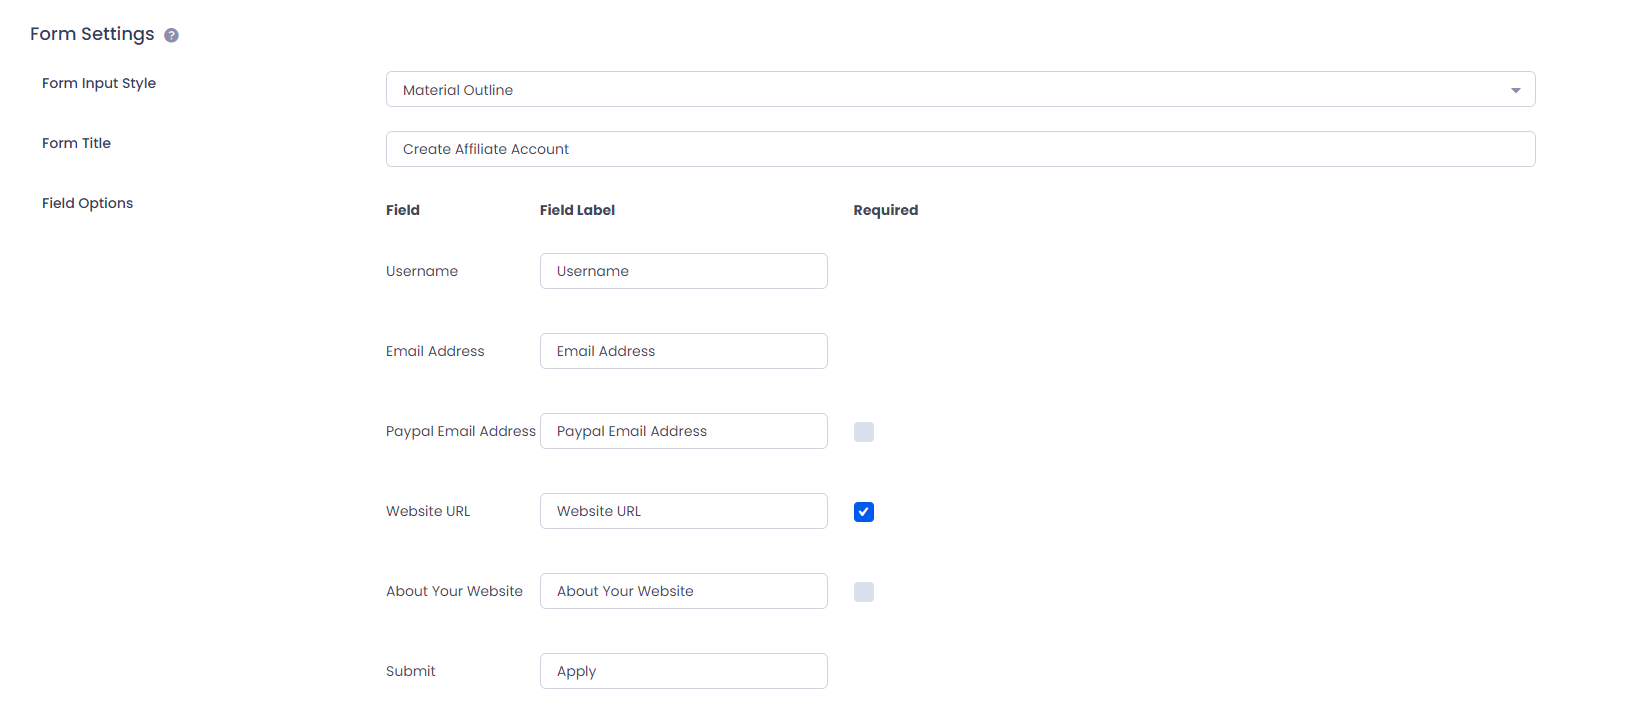
Task: Click the Form Input Style label
Action: point(99,83)
